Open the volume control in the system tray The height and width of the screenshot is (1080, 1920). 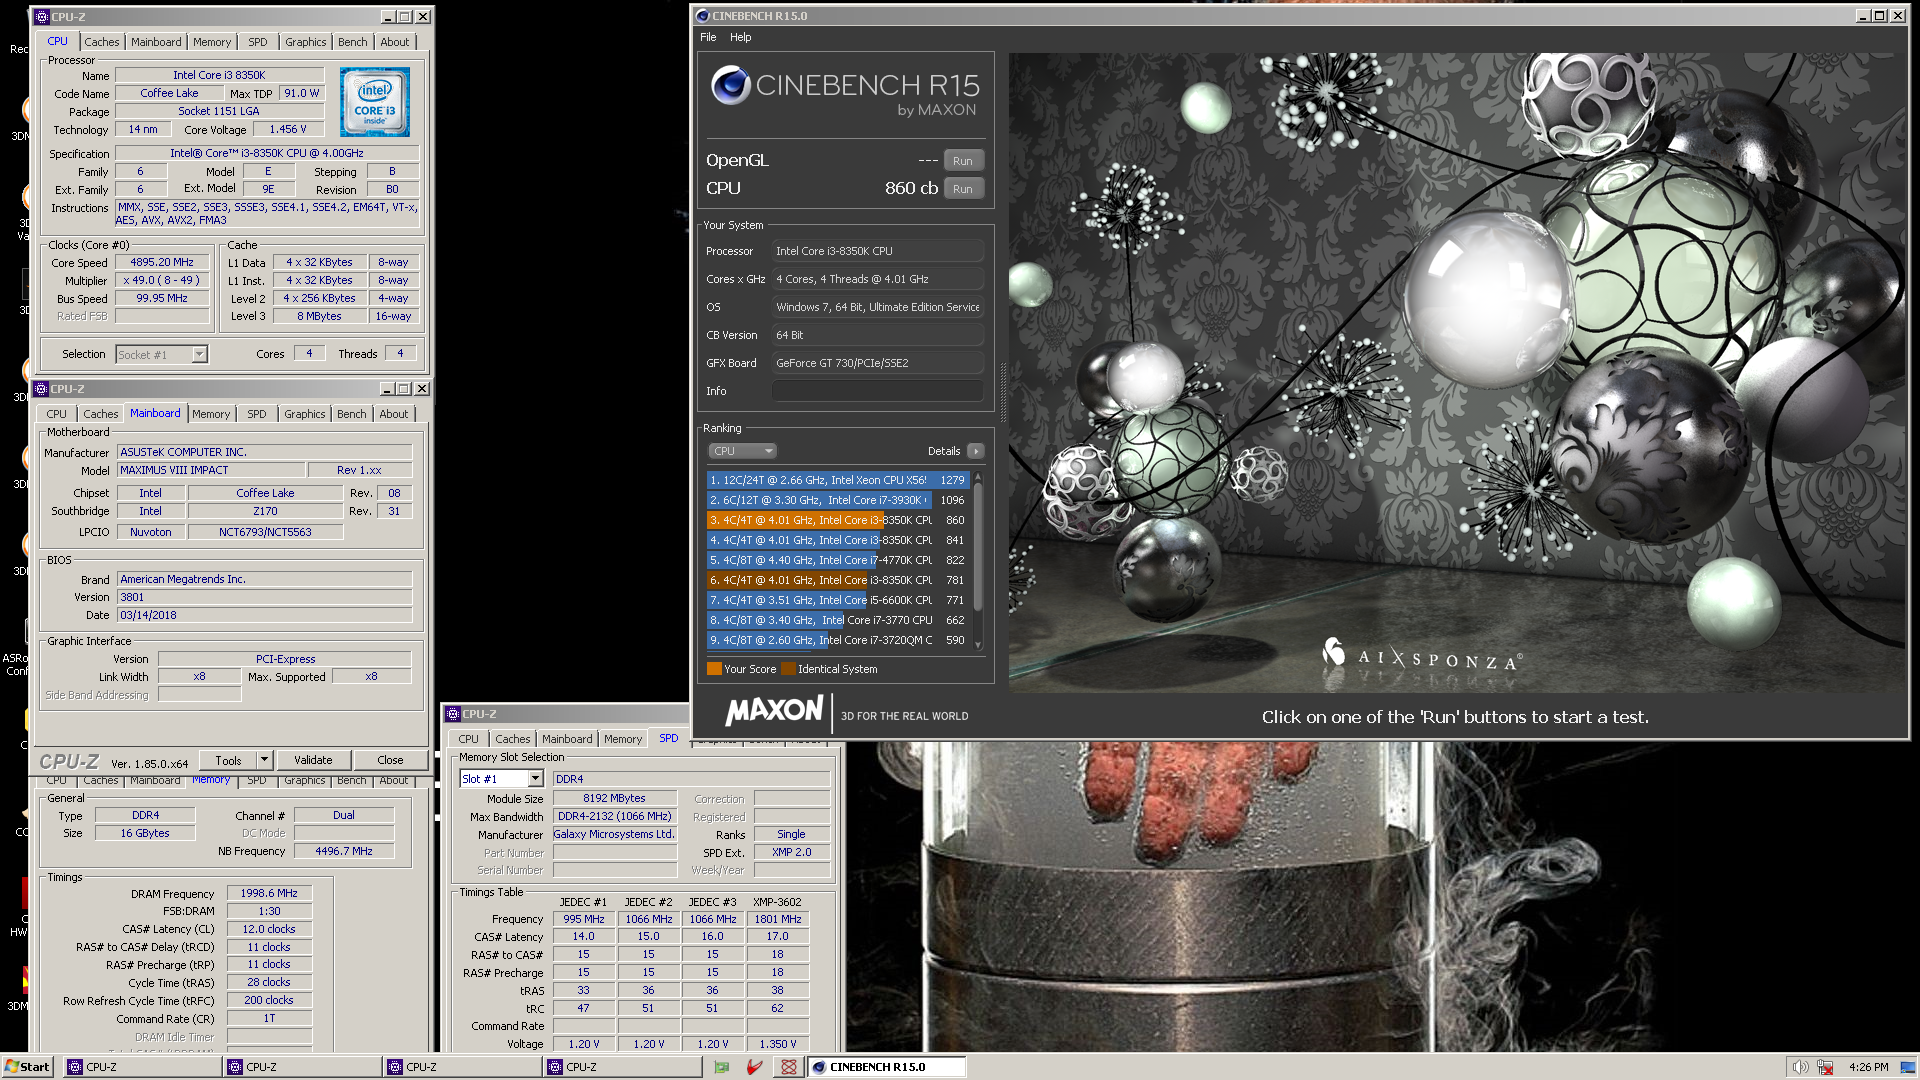pyautogui.click(x=1799, y=1067)
